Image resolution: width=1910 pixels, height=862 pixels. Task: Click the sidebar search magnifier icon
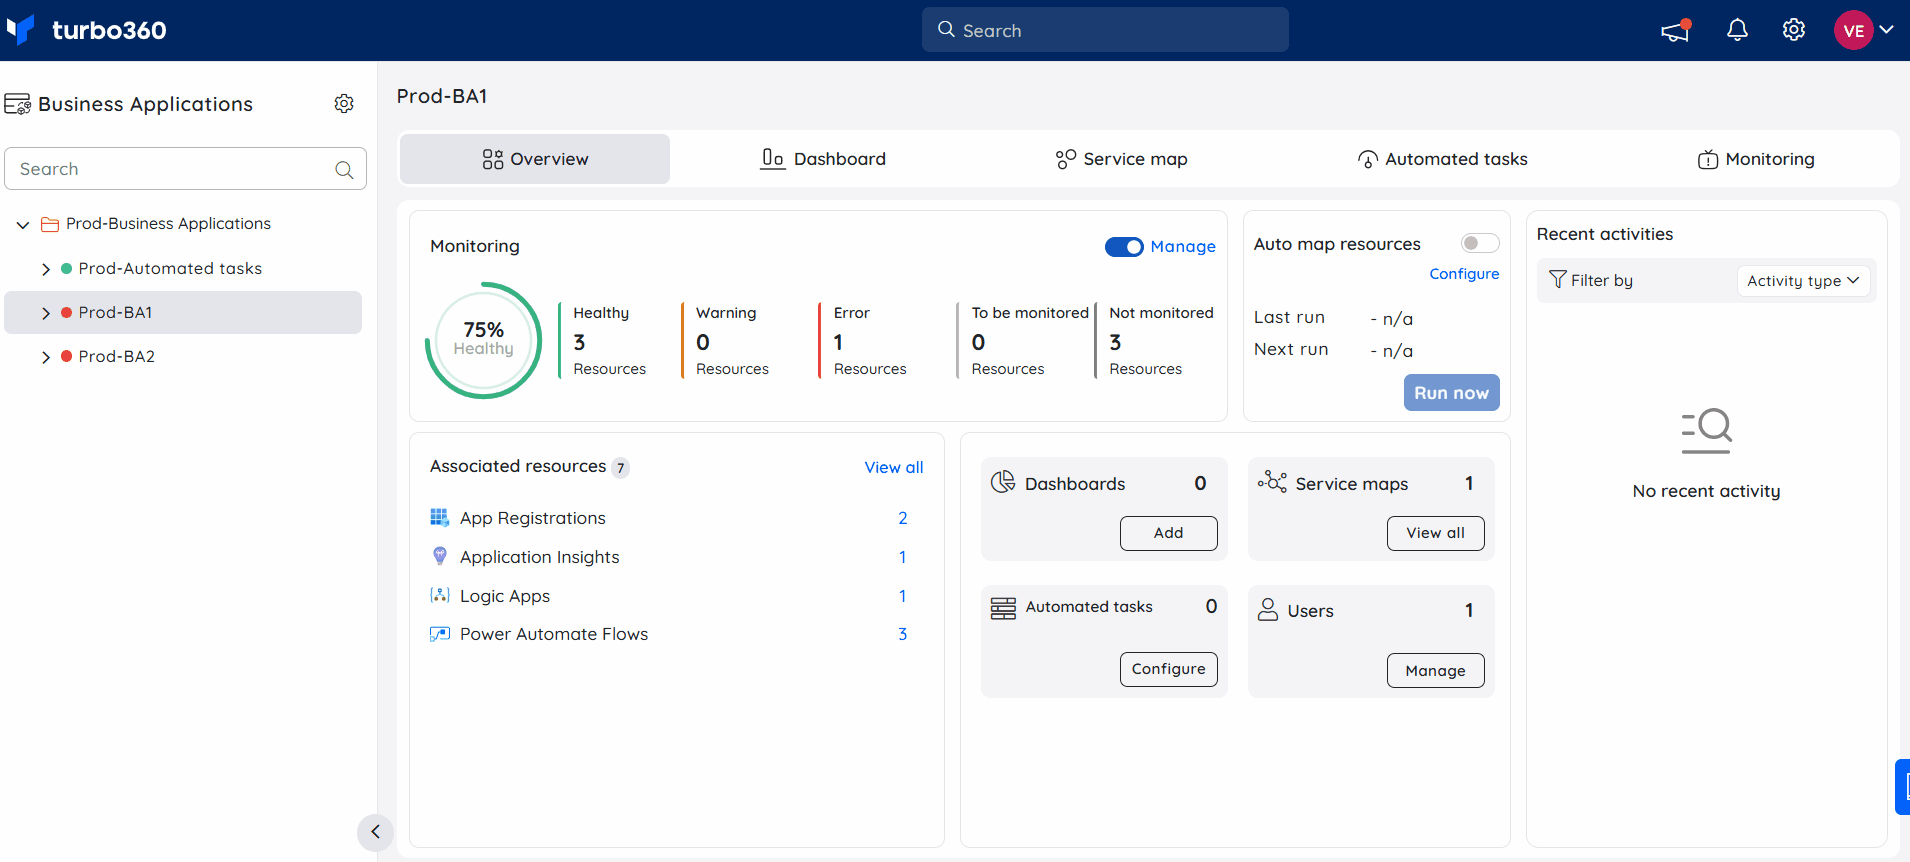tap(344, 170)
